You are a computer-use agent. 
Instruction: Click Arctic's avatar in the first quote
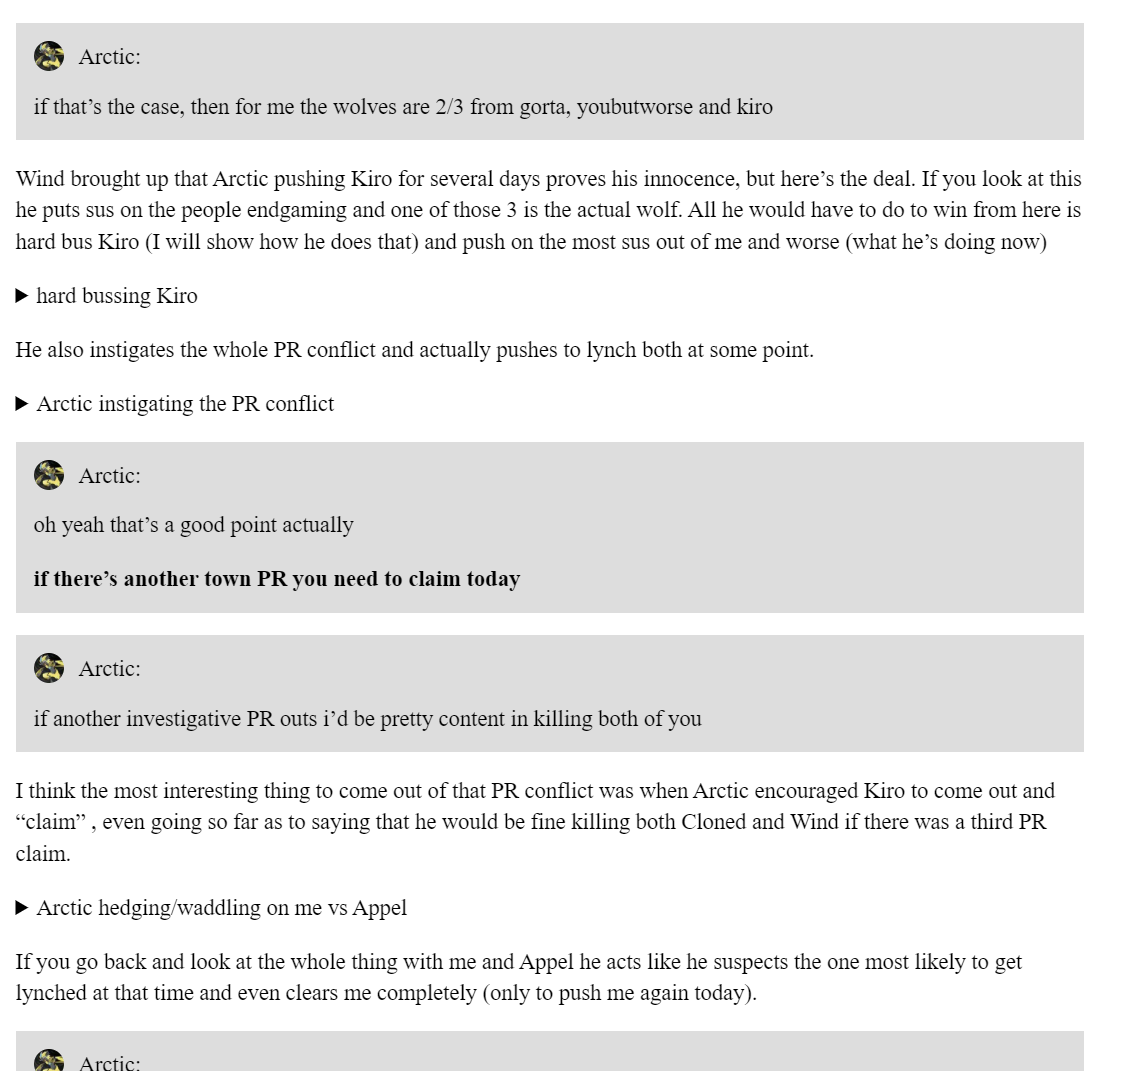[49, 56]
